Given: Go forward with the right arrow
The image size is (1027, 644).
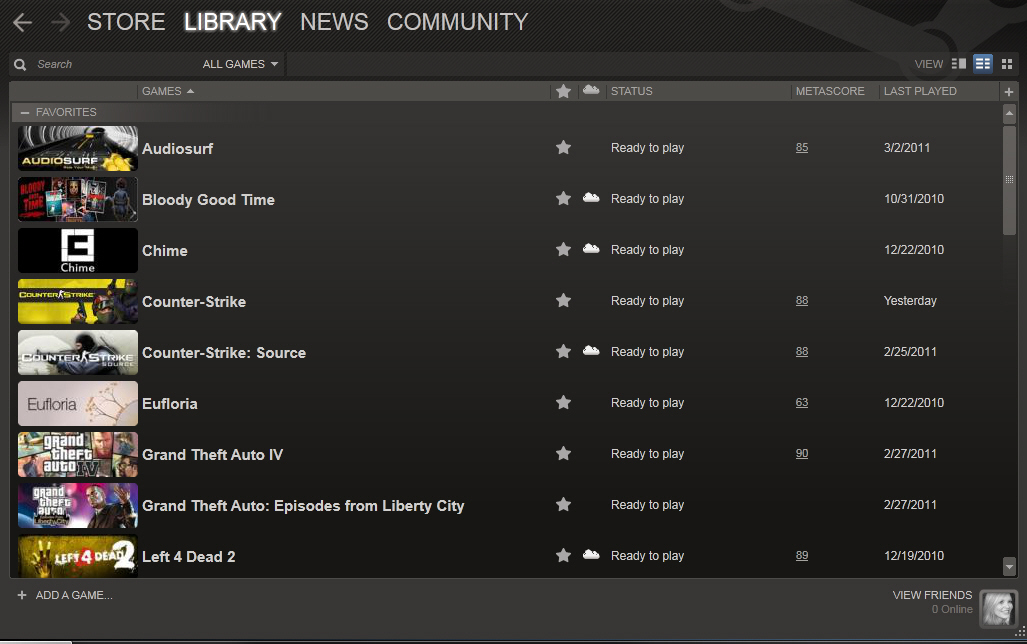Looking at the screenshot, I should (x=60, y=22).
